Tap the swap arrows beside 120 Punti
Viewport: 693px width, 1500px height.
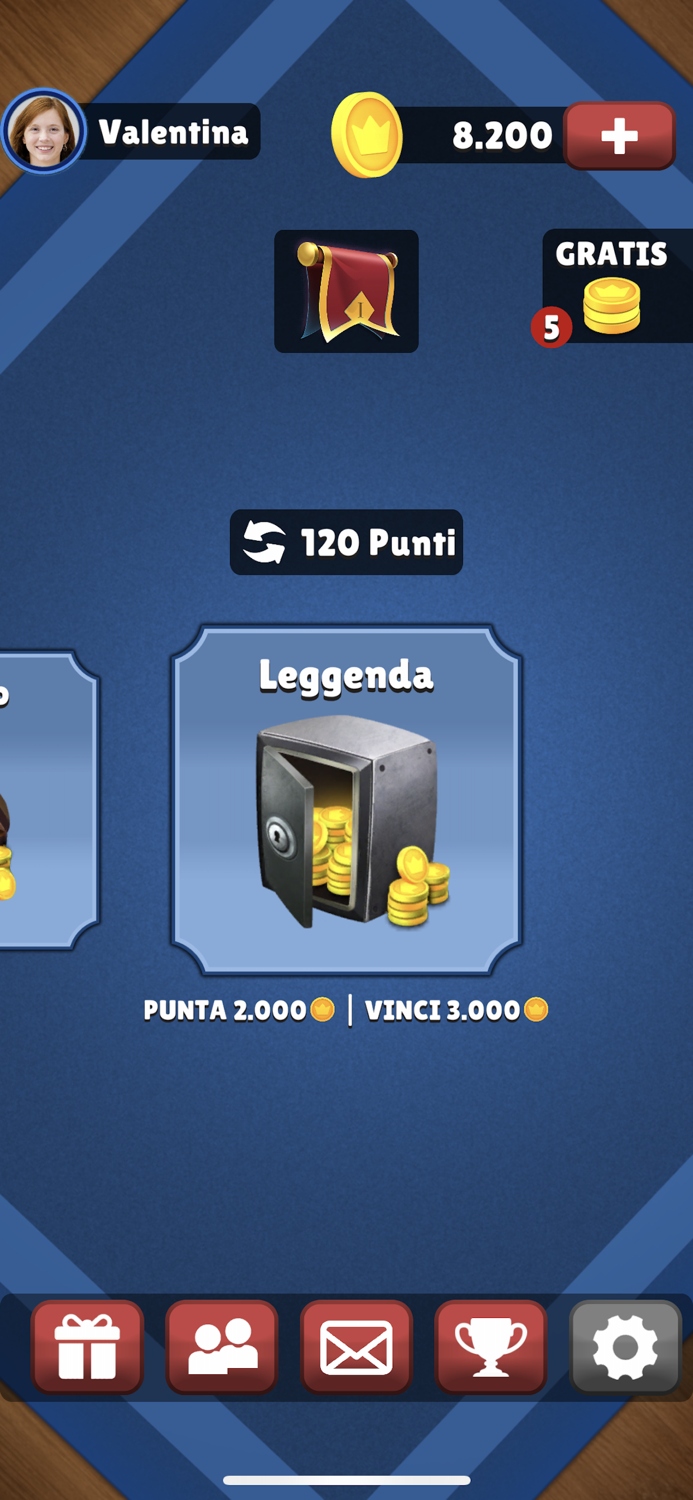point(264,543)
